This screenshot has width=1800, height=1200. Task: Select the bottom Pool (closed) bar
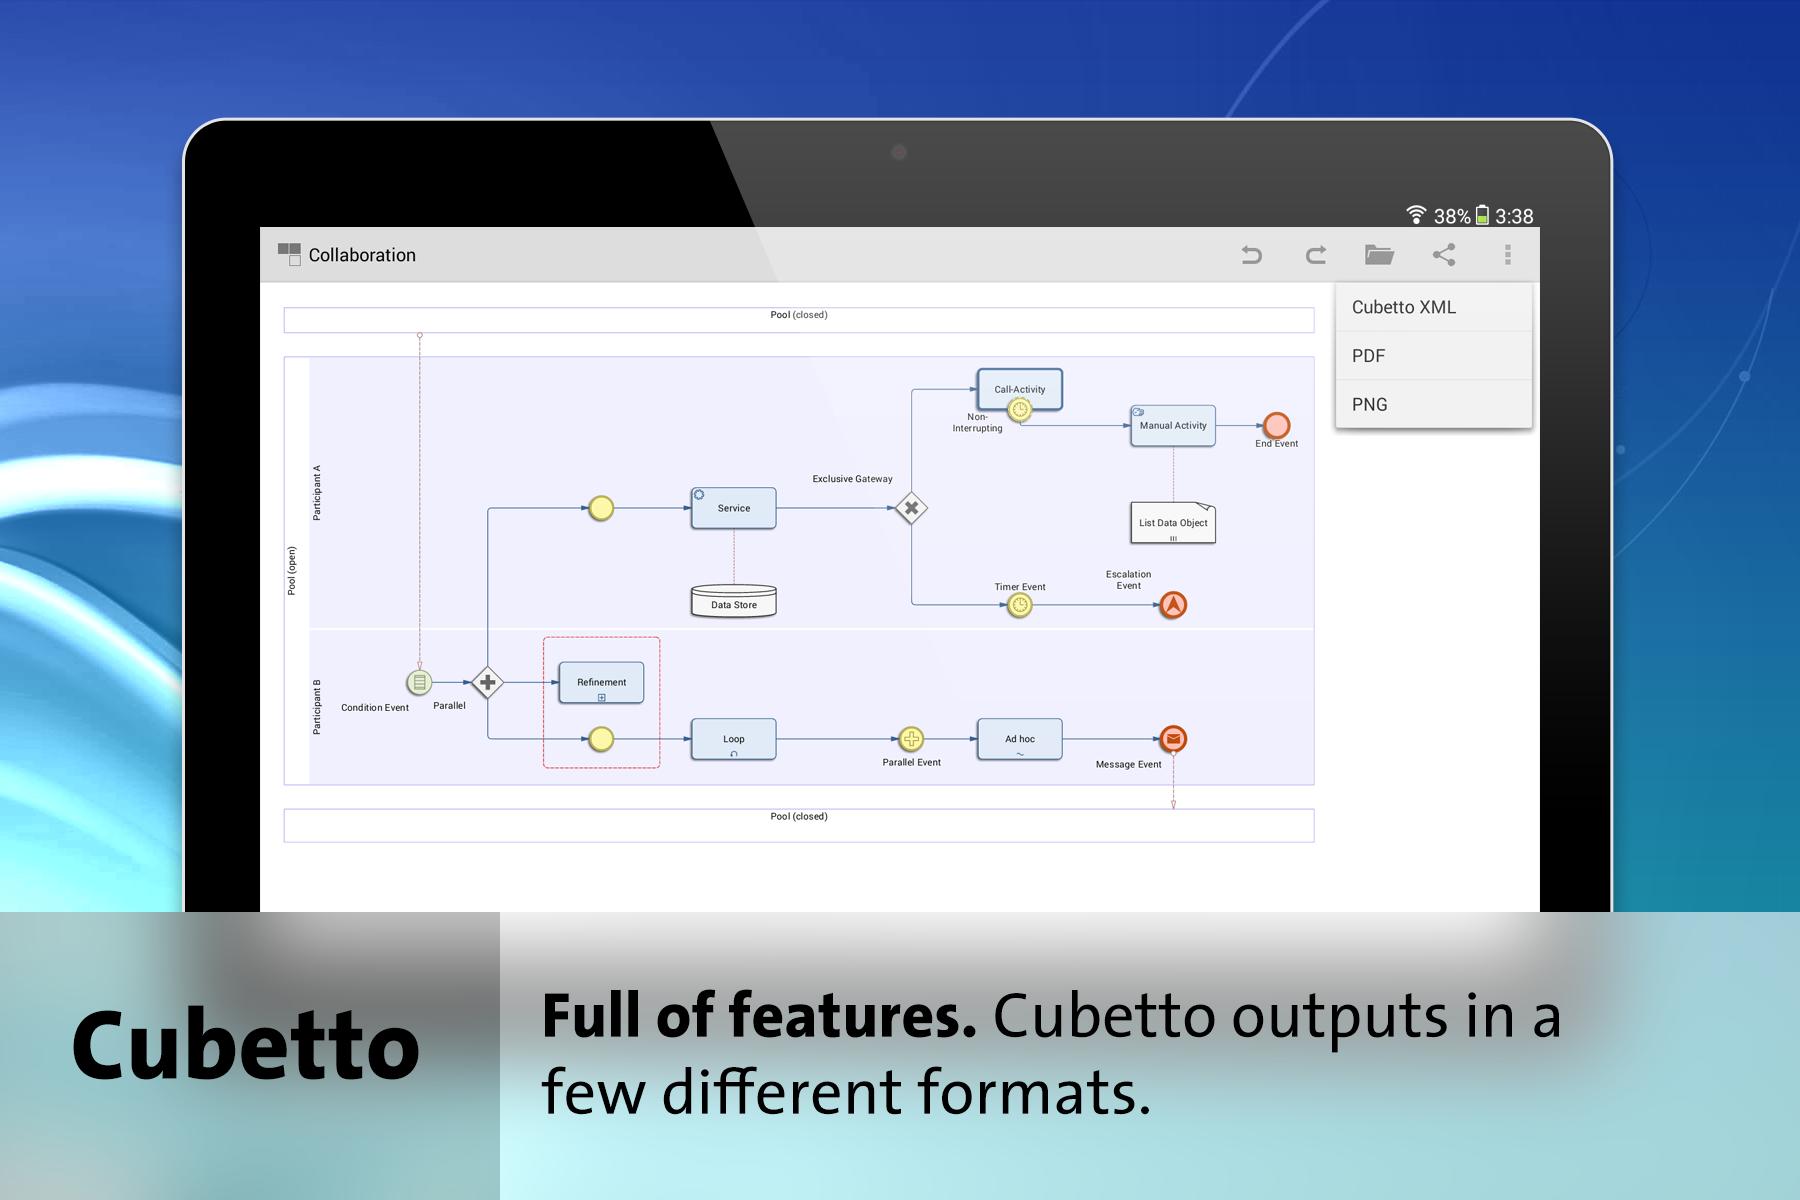click(x=799, y=825)
